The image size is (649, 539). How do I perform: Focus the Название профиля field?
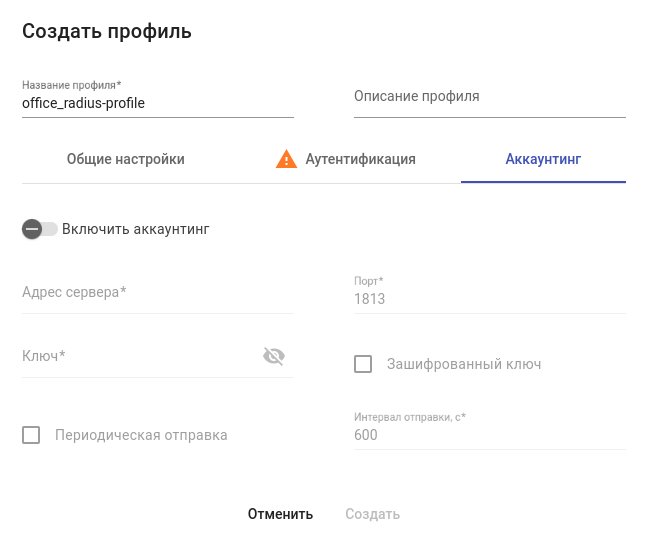coord(157,103)
